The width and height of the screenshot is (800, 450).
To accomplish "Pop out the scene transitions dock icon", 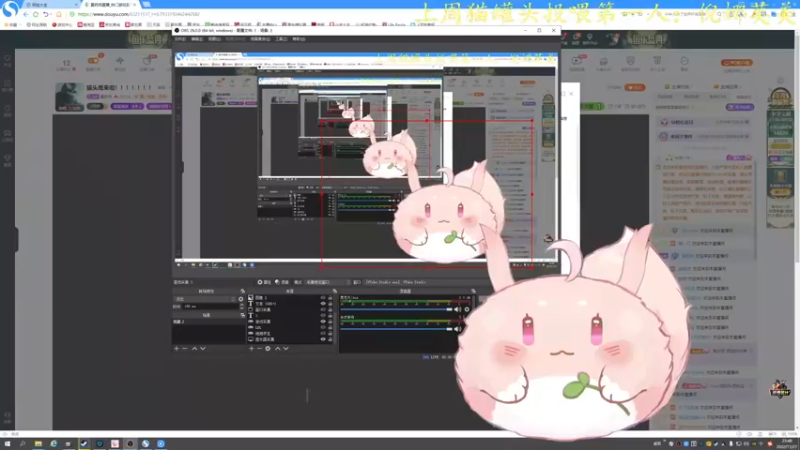I will tap(242, 291).
